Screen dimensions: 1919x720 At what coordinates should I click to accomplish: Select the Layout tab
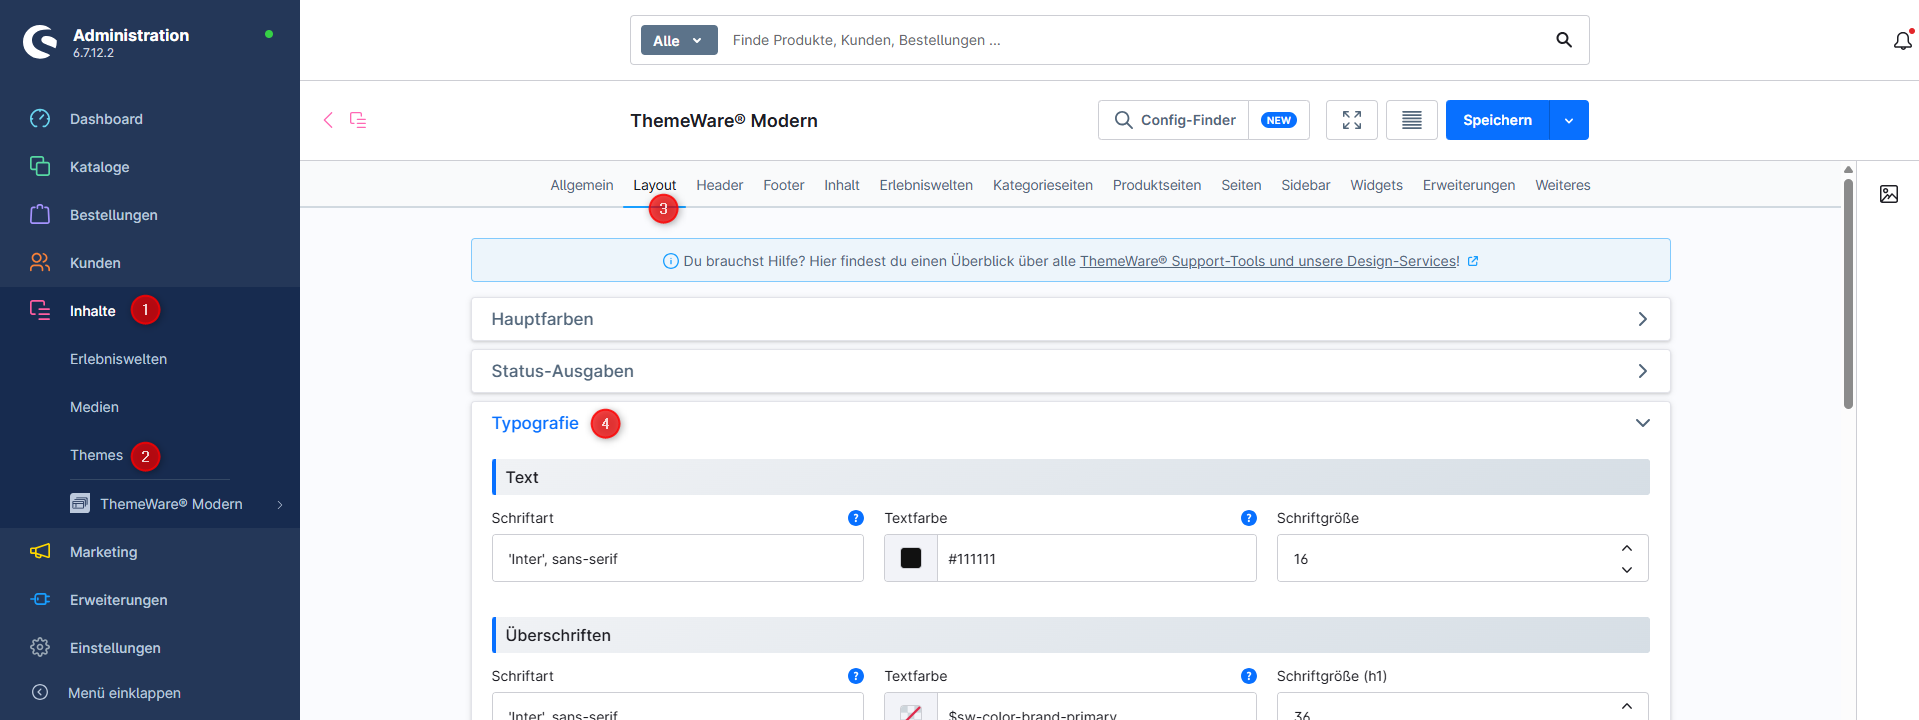654,185
